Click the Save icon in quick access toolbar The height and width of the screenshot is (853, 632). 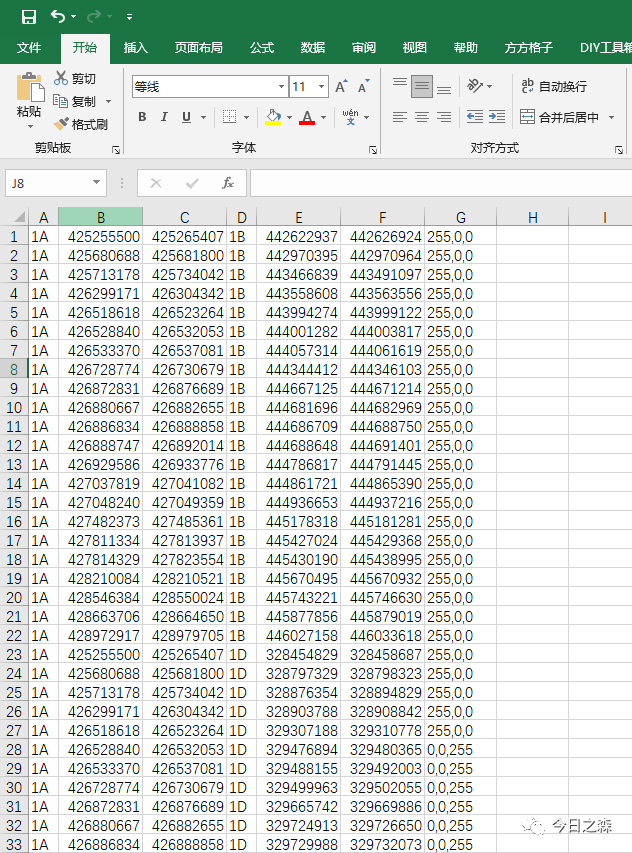click(29, 17)
